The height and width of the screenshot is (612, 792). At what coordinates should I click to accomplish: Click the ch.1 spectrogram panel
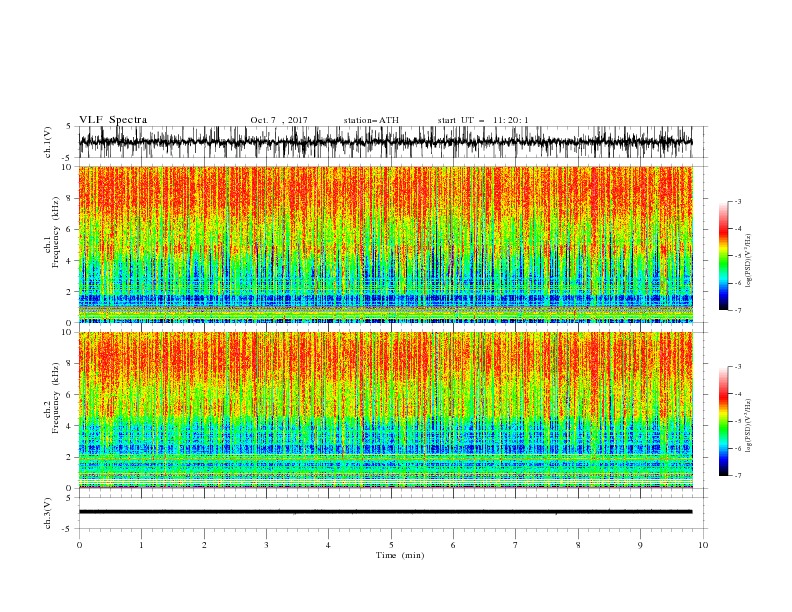point(385,244)
